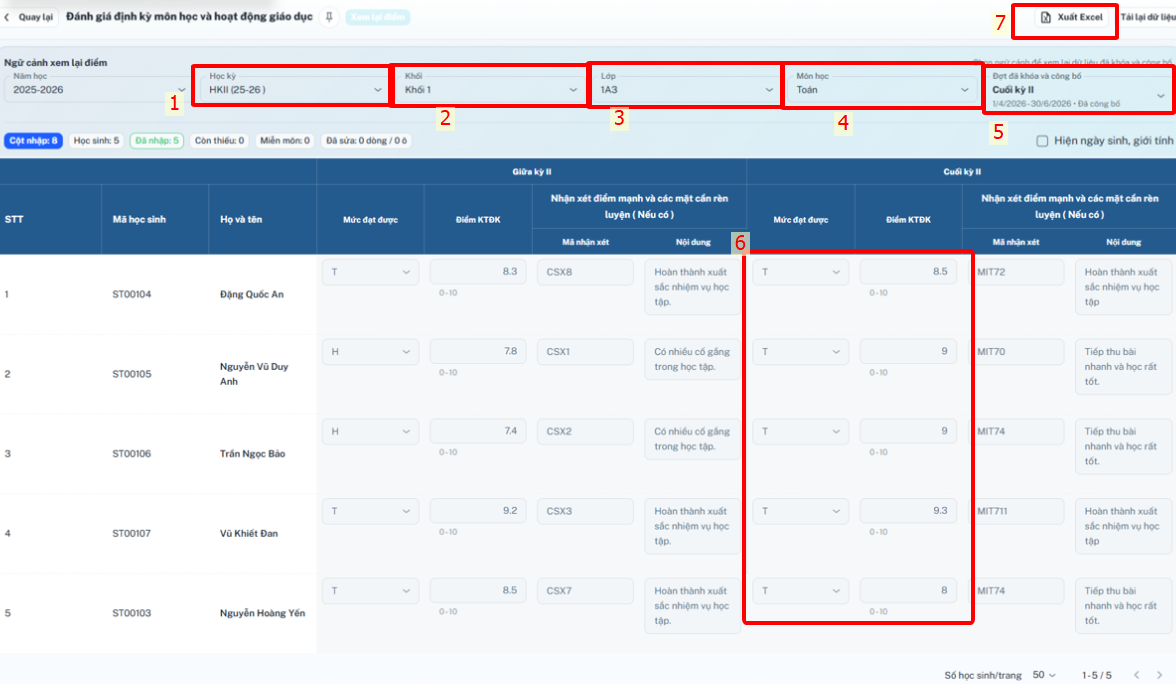Screen dimensions: 1176x684
Task: Open Cuối kỳ II Mức đạt được for Nguyễn Hoàng Yến
Action: point(800,590)
